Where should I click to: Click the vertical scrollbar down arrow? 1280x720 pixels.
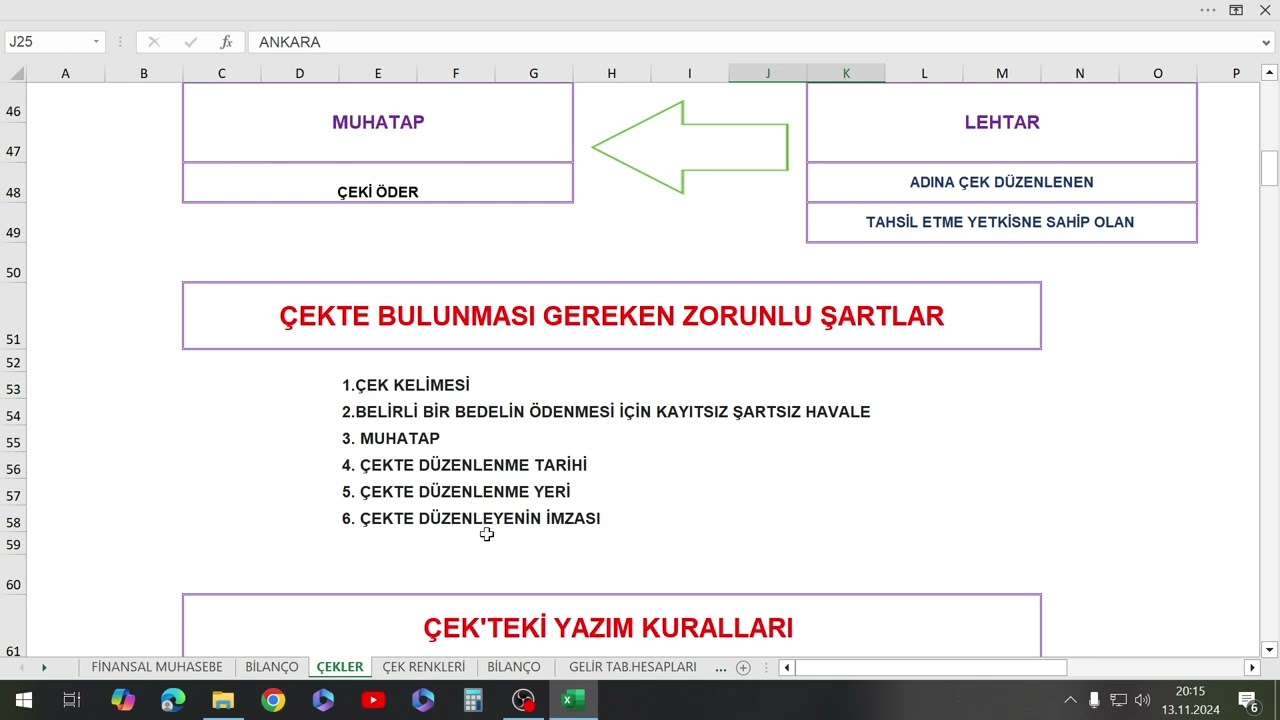tap(1270, 649)
